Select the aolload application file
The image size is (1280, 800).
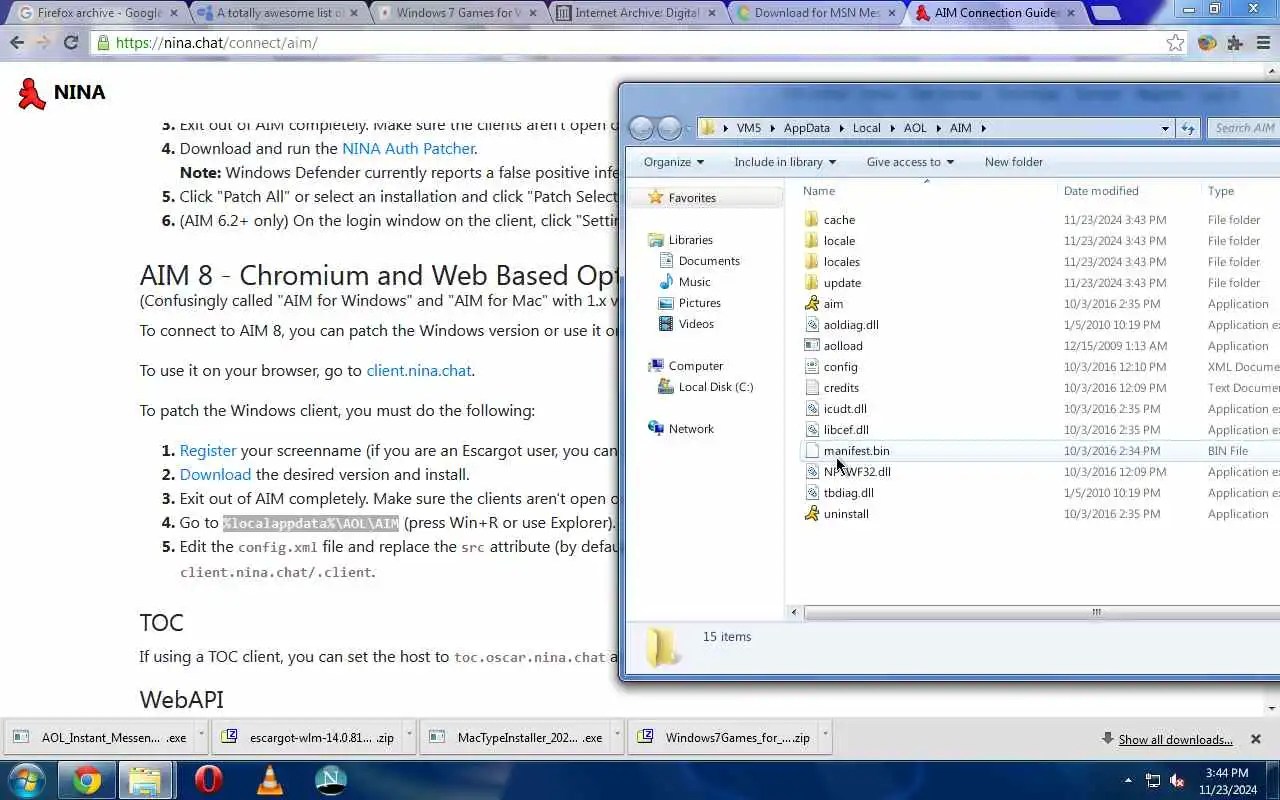pyautogui.click(x=843, y=346)
